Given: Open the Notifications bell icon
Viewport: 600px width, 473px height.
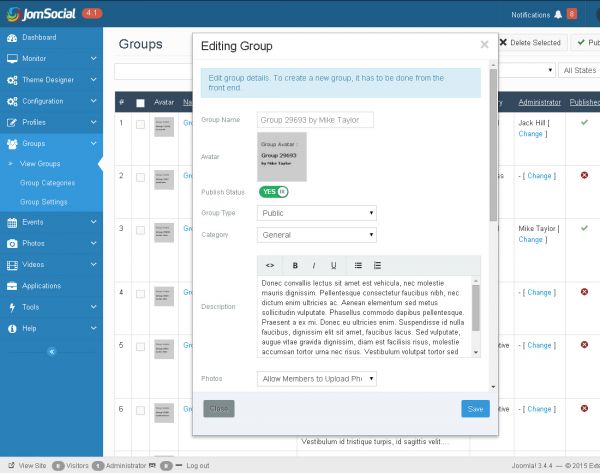Looking at the screenshot, I should [x=558, y=15].
